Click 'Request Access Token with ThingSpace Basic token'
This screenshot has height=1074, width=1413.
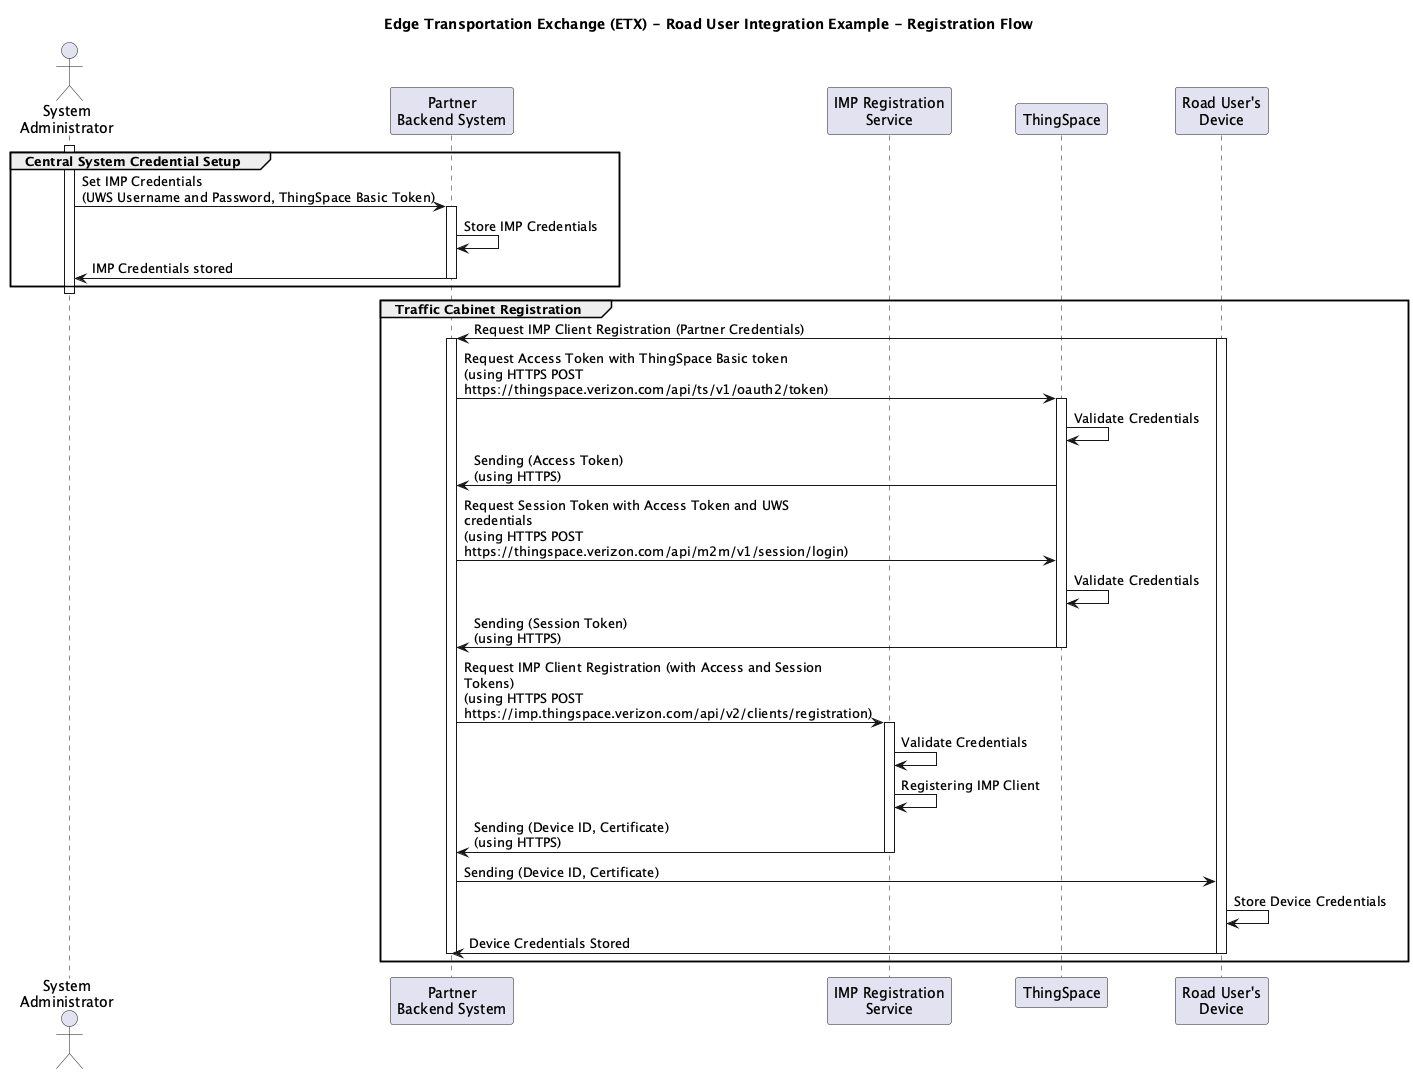[x=626, y=358]
